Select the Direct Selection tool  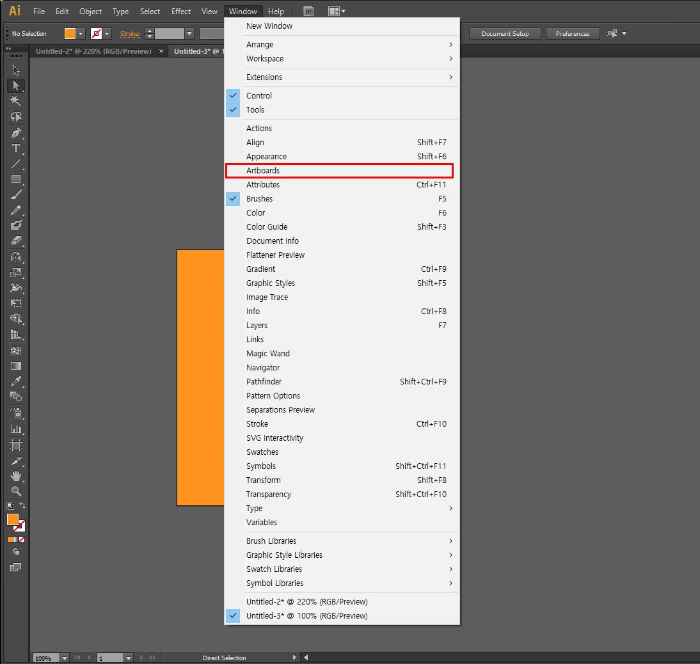tap(16, 86)
